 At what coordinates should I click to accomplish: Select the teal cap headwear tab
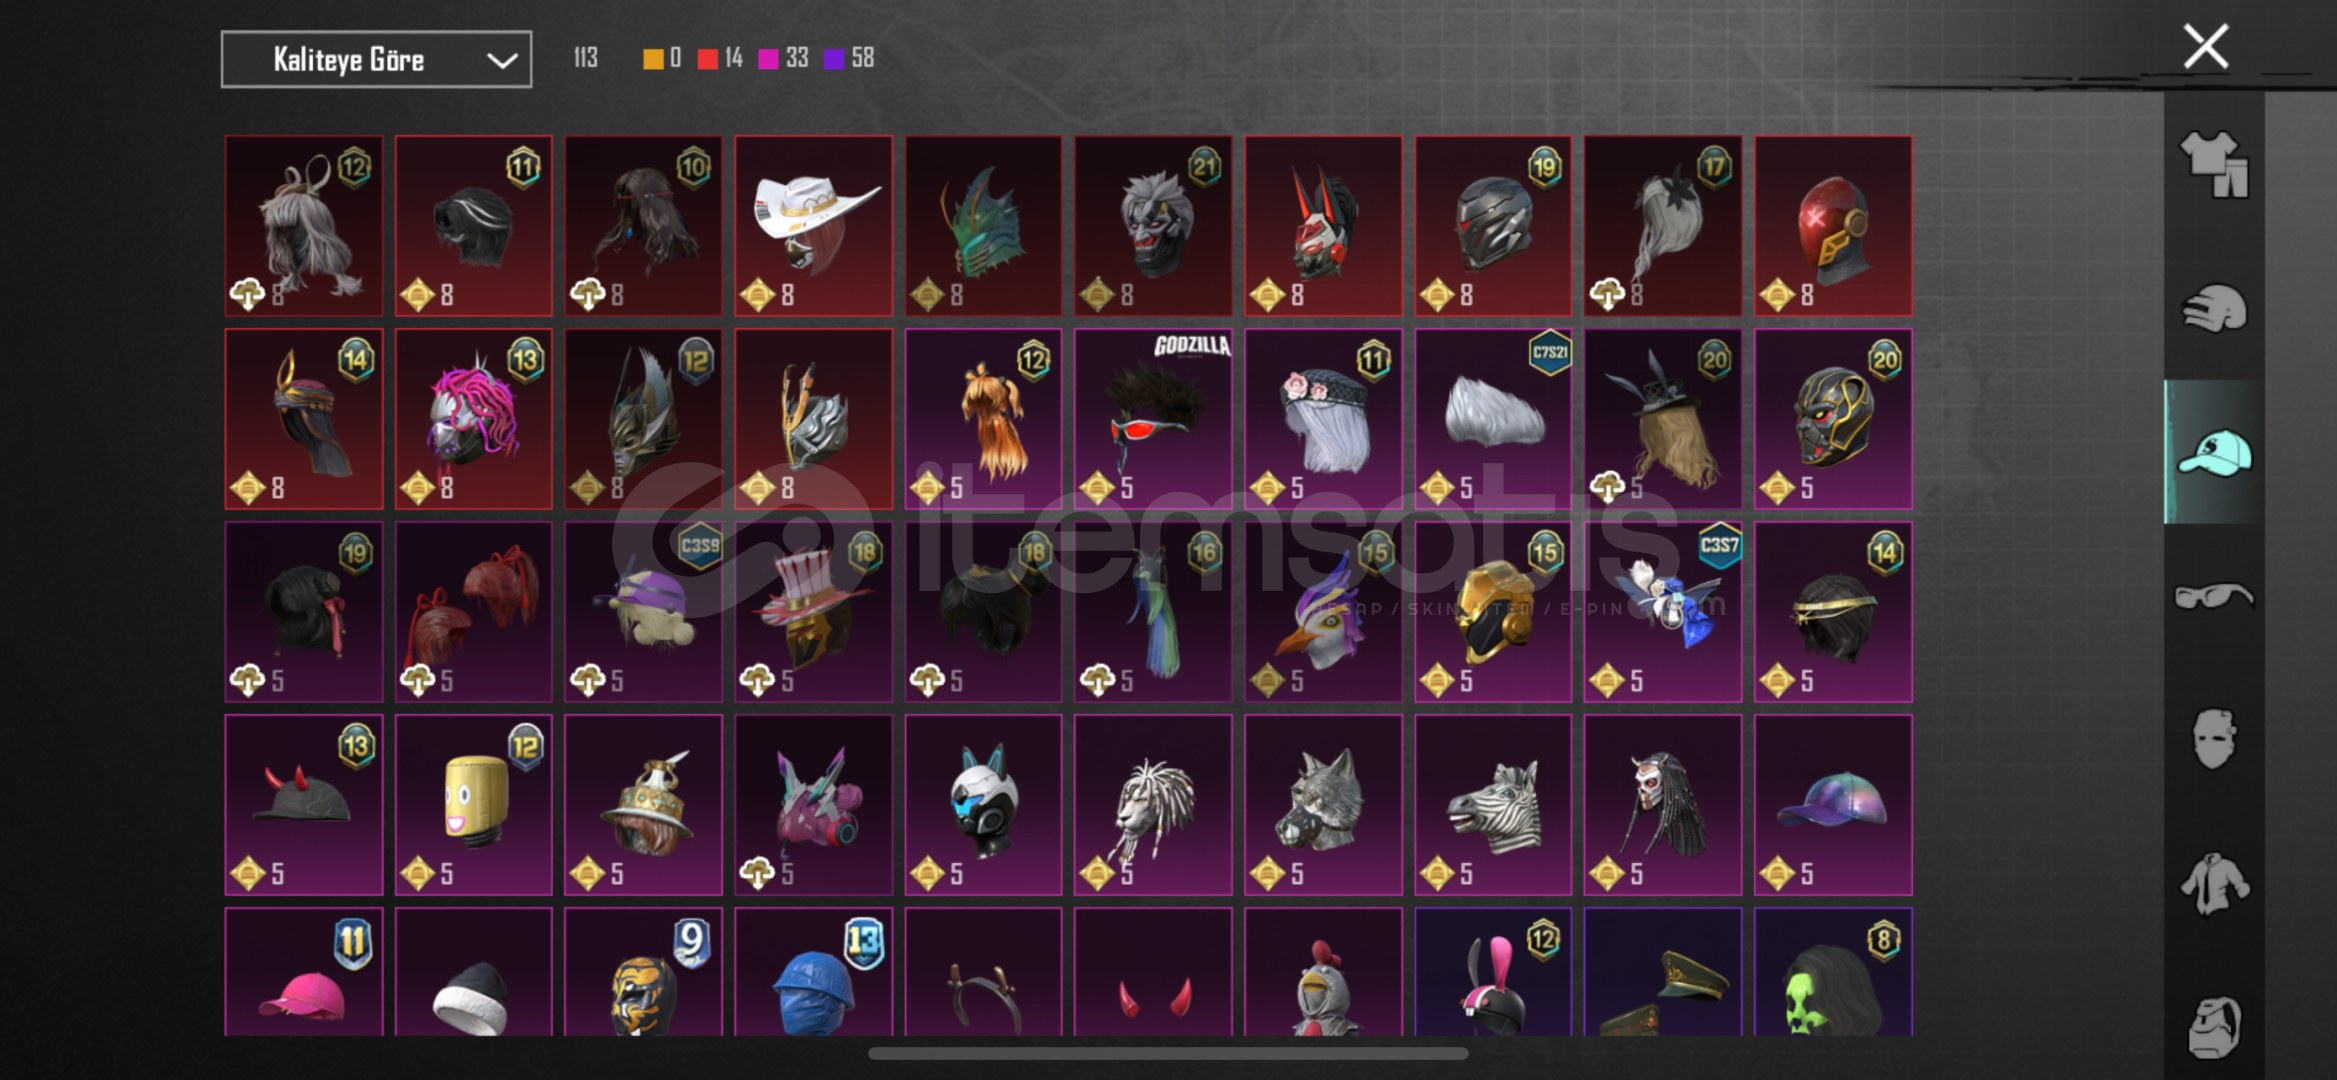pyautogui.click(x=2214, y=452)
